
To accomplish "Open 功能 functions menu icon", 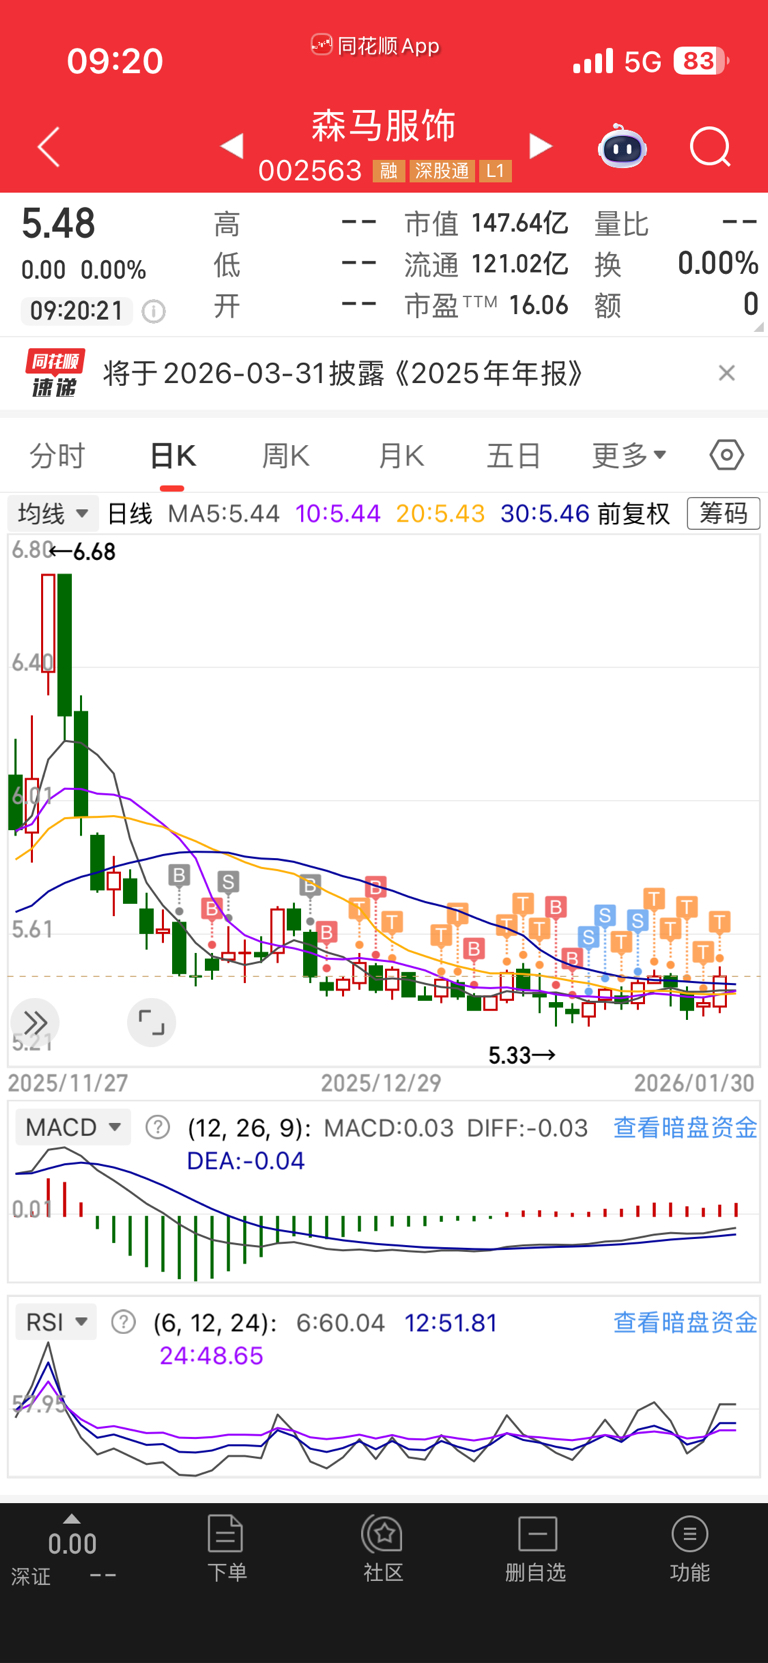I will tap(690, 1548).
